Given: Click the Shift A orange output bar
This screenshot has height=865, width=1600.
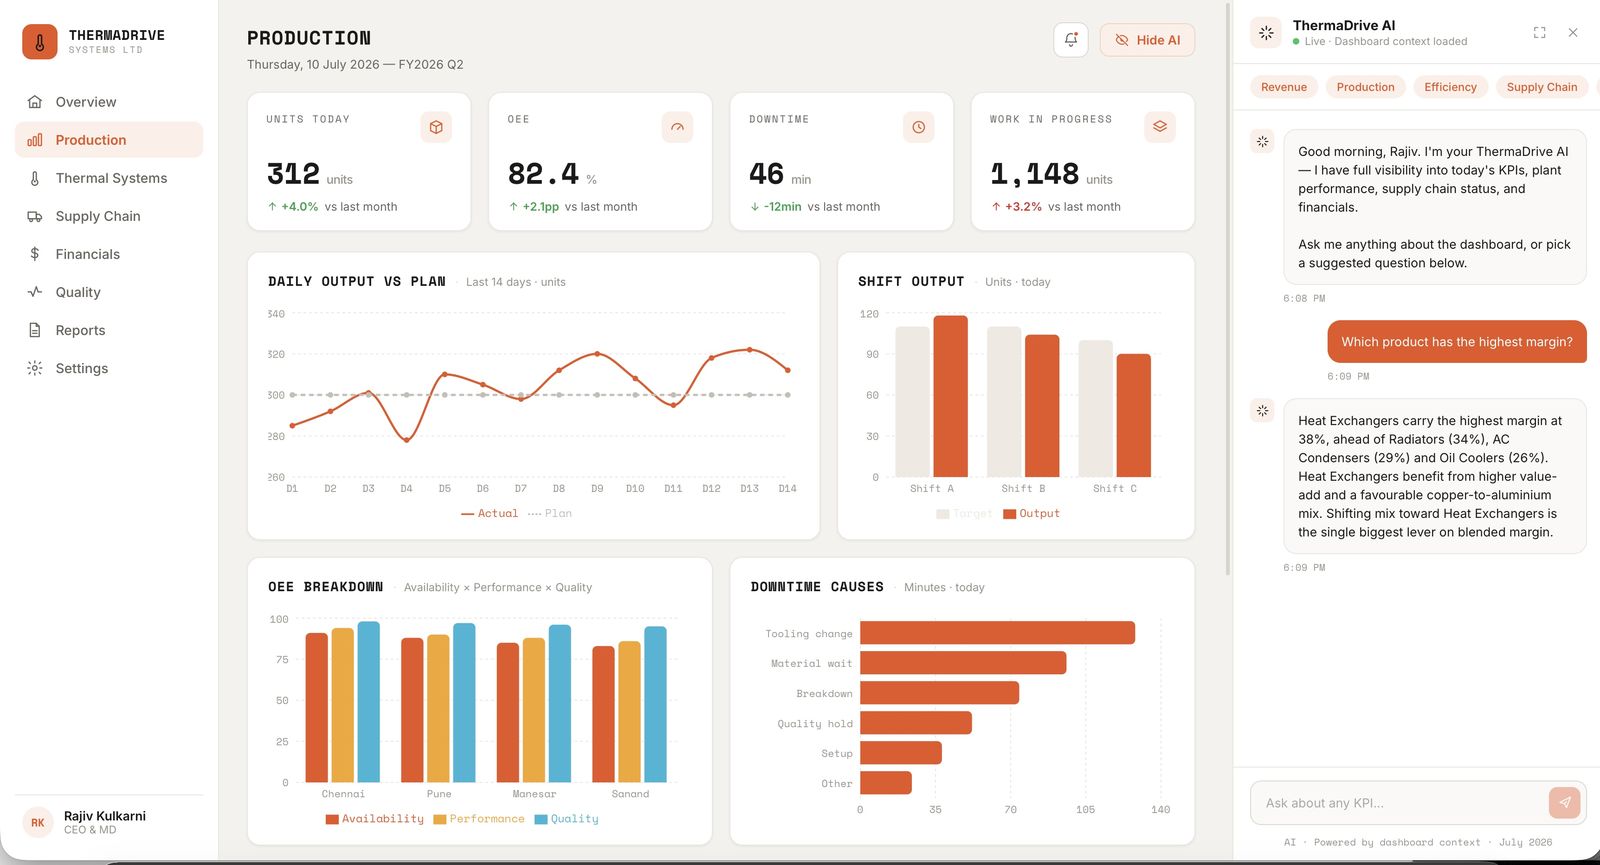Looking at the screenshot, I should pos(950,397).
